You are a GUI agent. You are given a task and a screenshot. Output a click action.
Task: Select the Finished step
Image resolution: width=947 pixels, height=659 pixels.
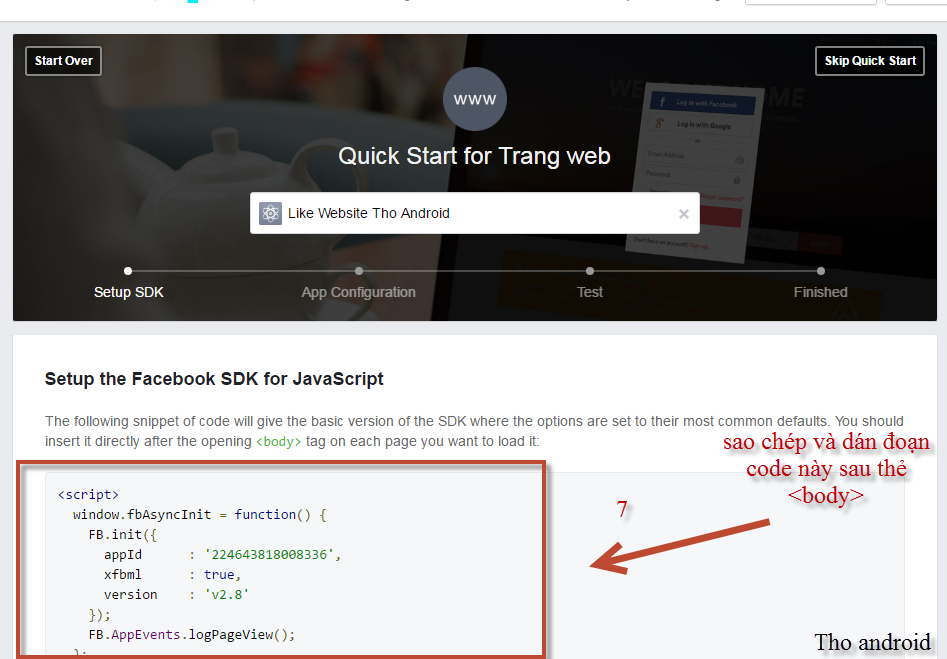[x=820, y=292]
